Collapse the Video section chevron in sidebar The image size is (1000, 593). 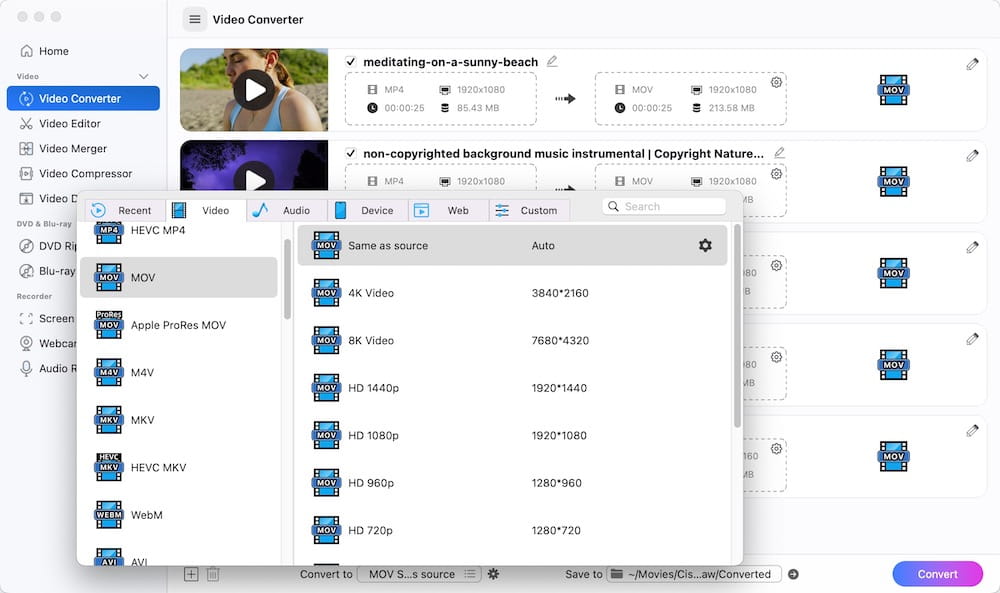coord(143,77)
